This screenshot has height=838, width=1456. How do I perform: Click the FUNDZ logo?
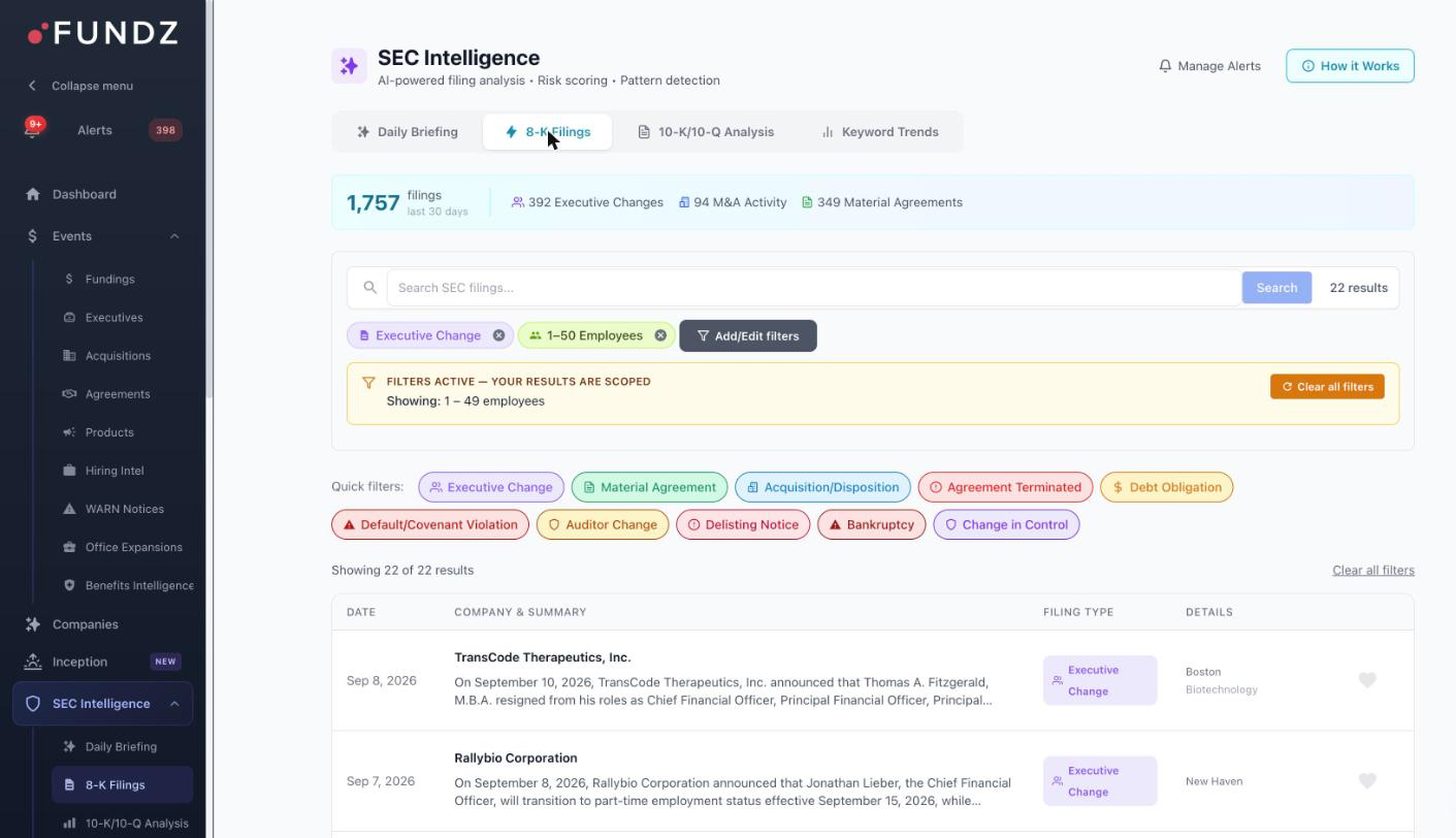[103, 33]
